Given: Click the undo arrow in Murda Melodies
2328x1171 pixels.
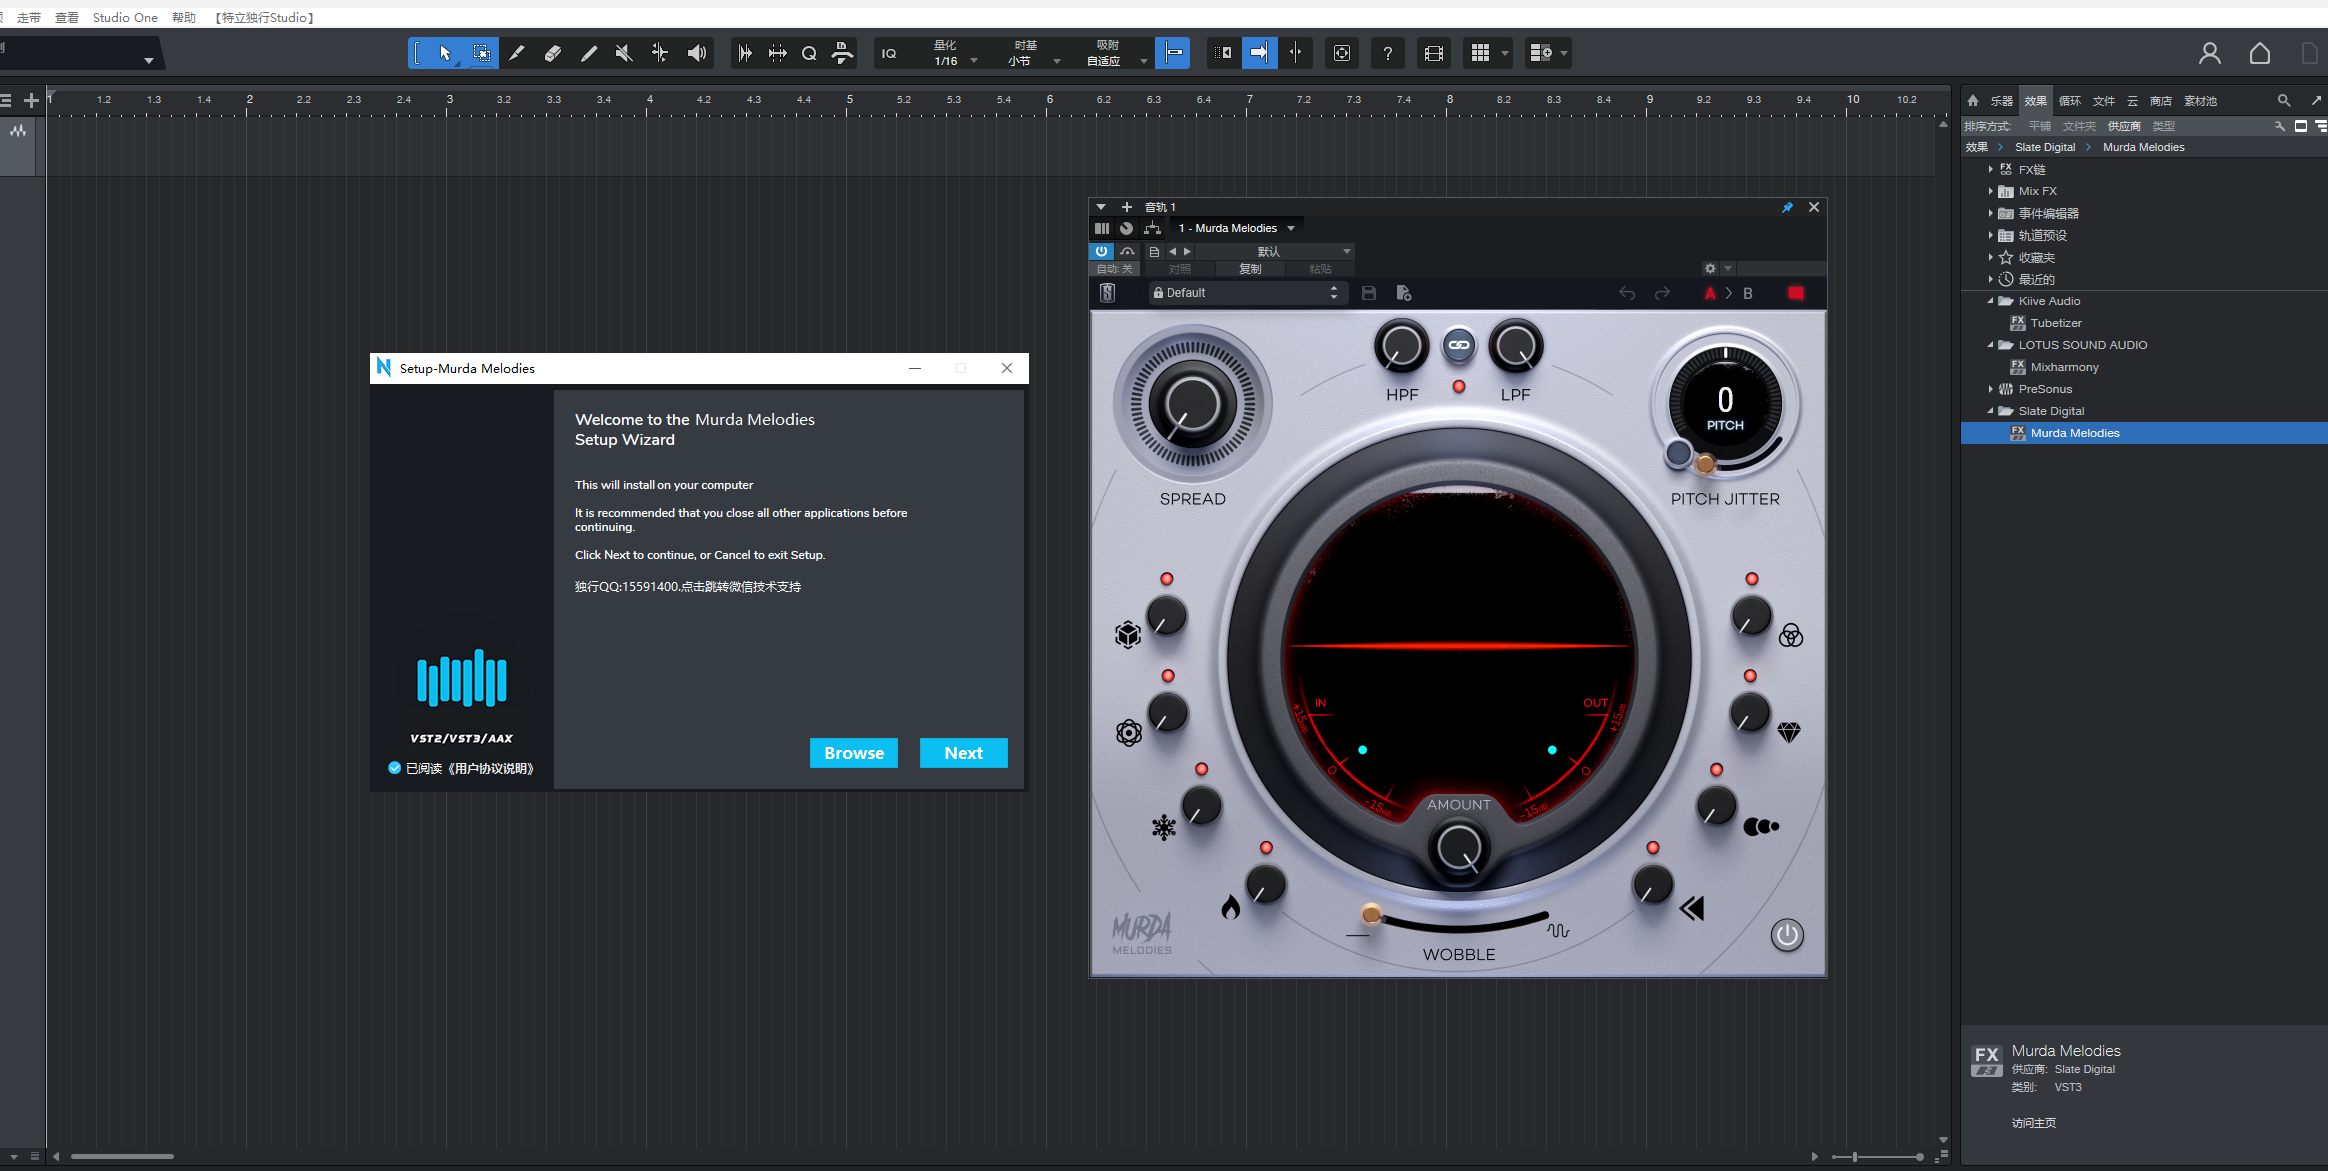Looking at the screenshot, I should [x=1627, y=293].
